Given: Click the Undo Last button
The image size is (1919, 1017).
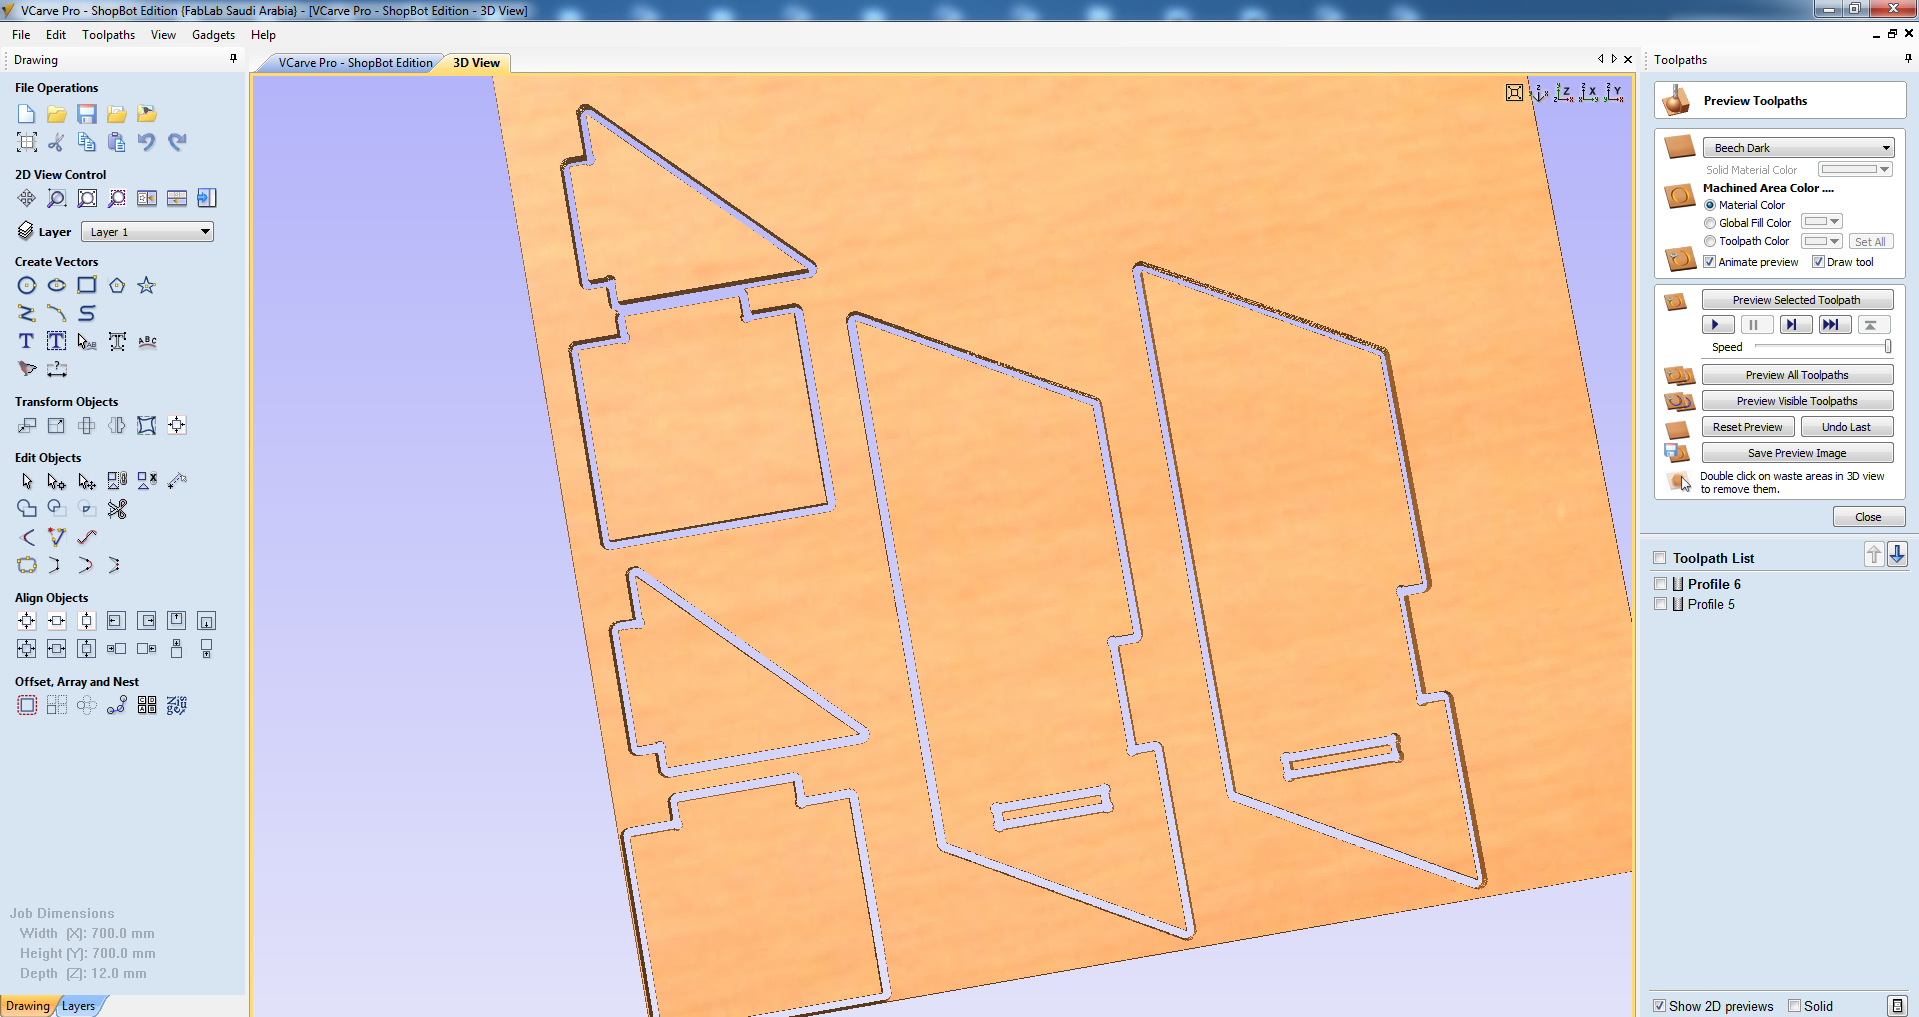Looking at the screenshot, I should pyautogui.click(x=1846, y=427).
